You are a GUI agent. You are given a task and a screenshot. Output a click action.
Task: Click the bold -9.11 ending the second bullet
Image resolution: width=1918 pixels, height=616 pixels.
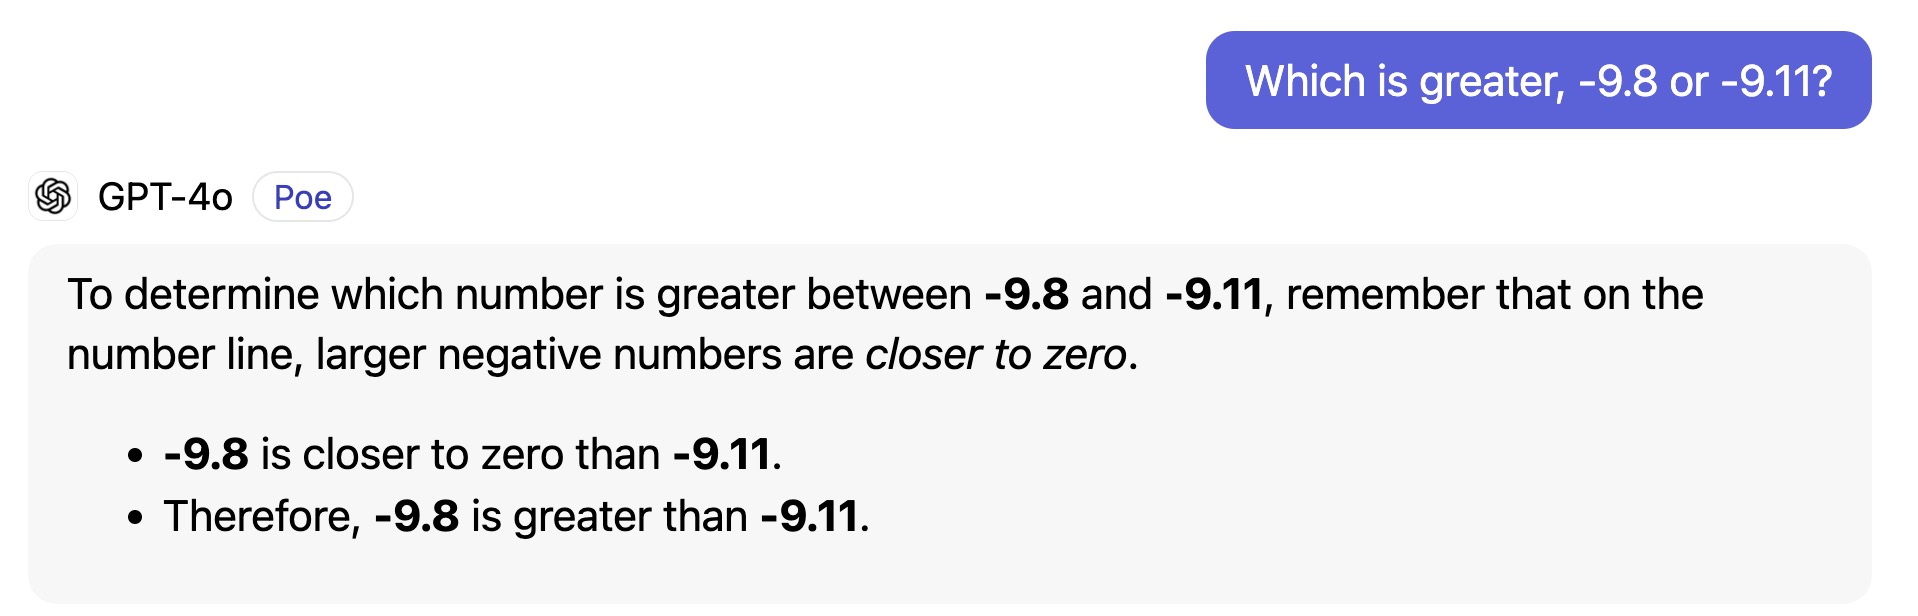click(x=809, y=517)
